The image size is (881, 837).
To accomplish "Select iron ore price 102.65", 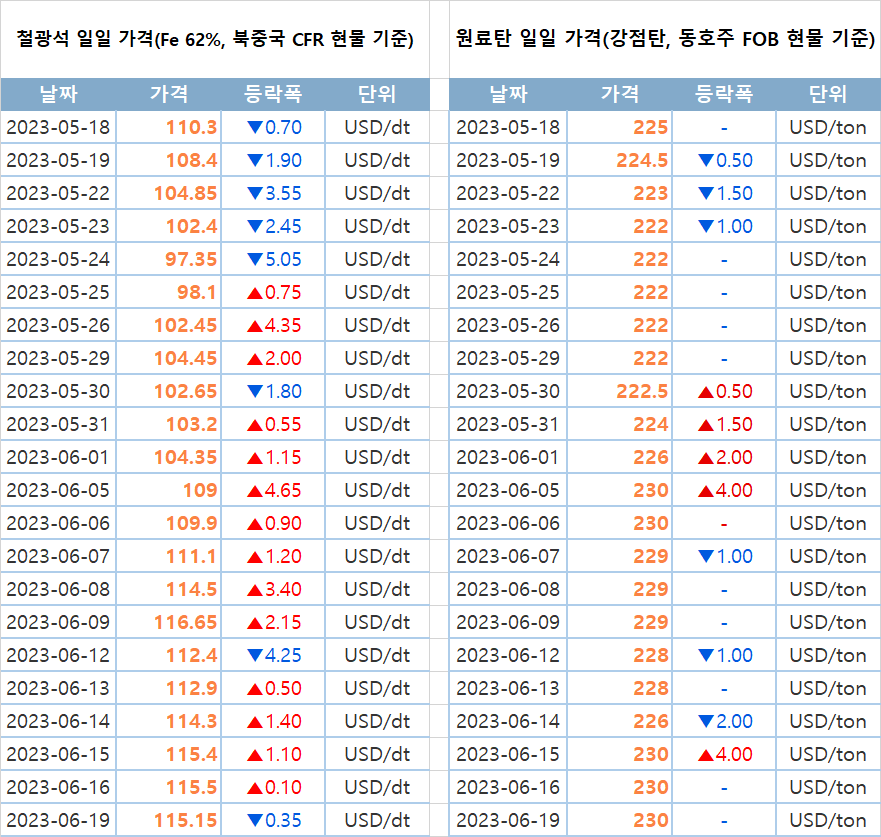I will (185, 392).
